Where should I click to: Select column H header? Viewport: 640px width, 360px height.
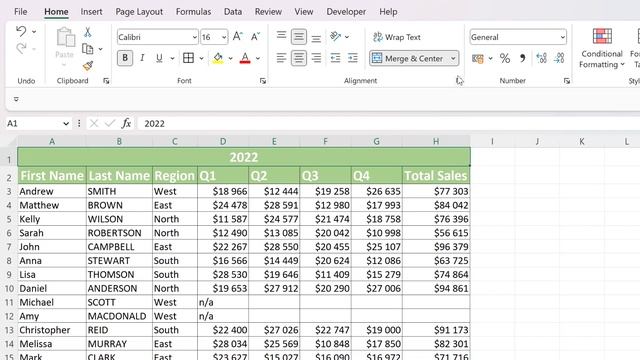click(436, 142)
